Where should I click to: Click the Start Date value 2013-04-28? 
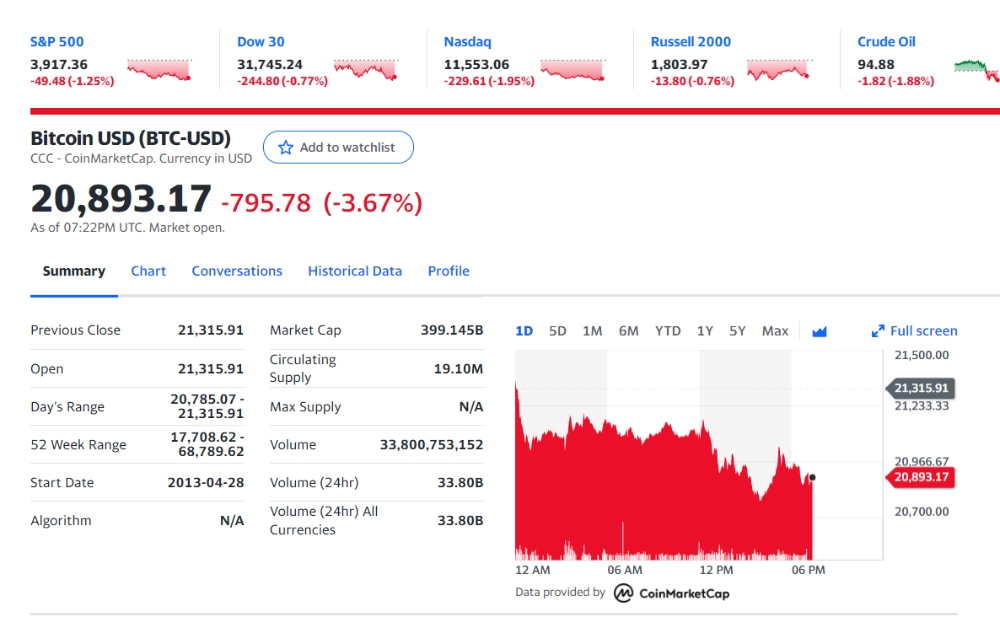pos(206,483)
